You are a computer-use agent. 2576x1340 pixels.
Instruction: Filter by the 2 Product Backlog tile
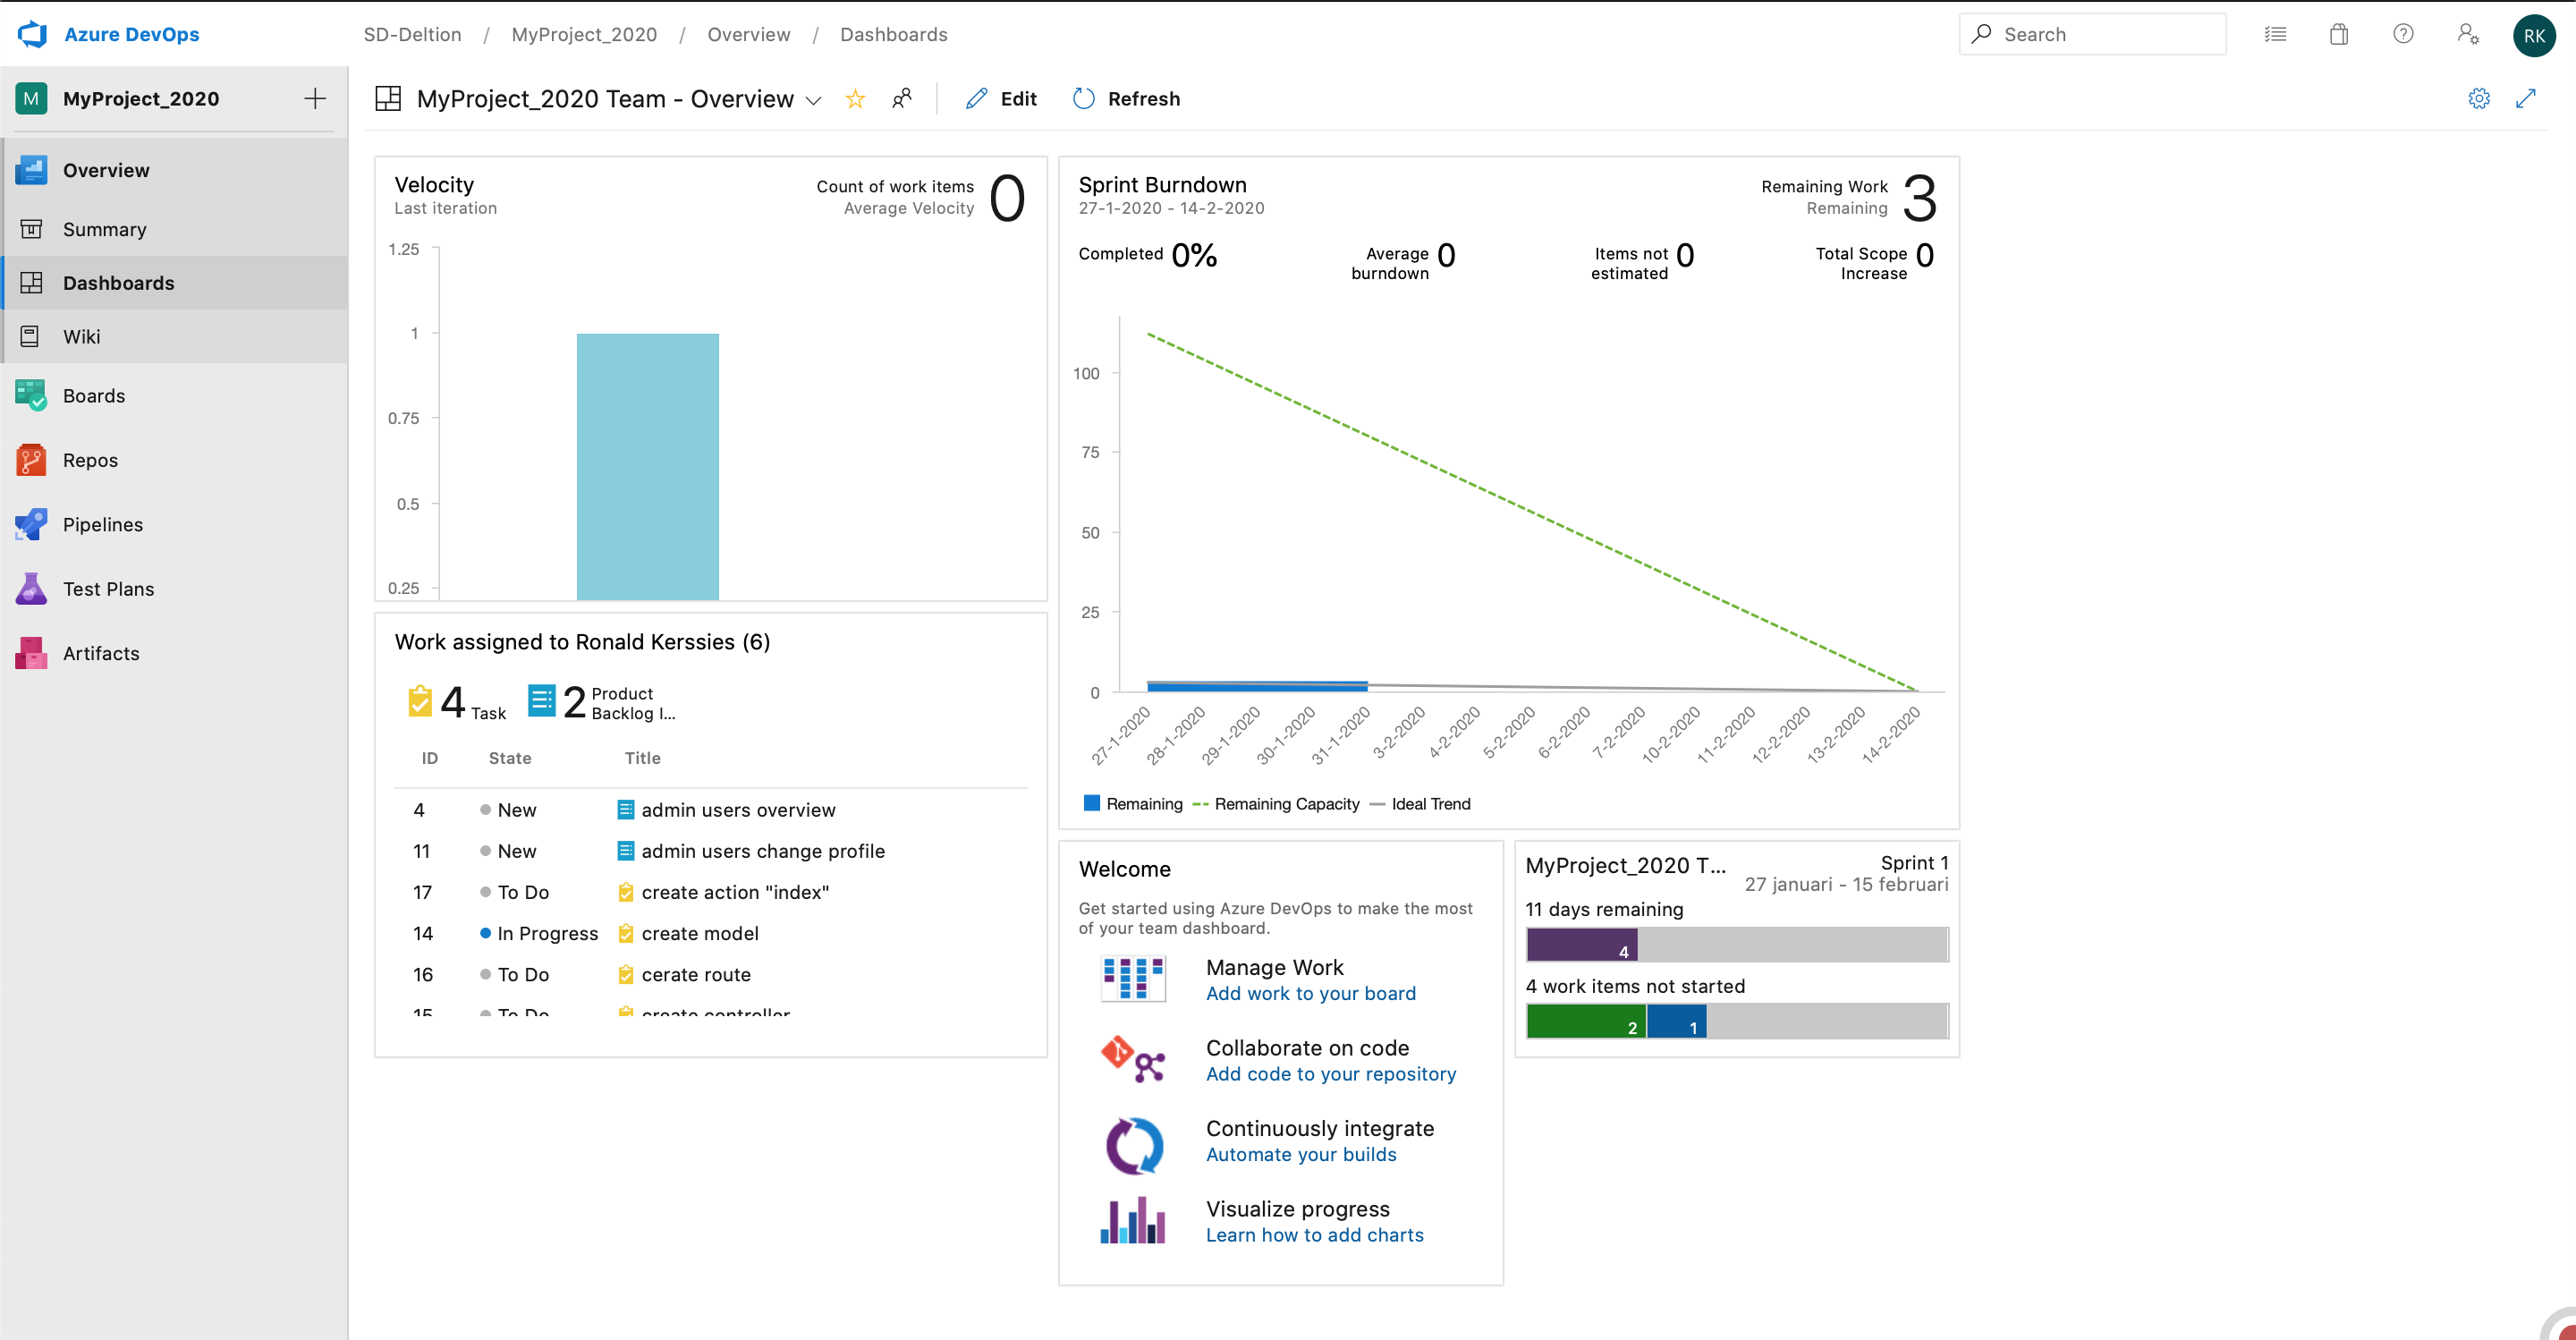click(x=602, y=702)
